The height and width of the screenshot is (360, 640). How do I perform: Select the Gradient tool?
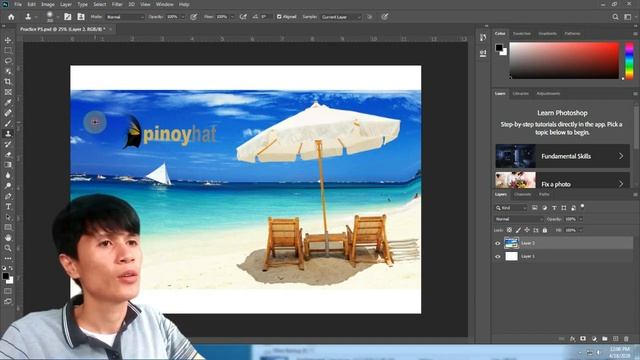[x=8, y=165]
